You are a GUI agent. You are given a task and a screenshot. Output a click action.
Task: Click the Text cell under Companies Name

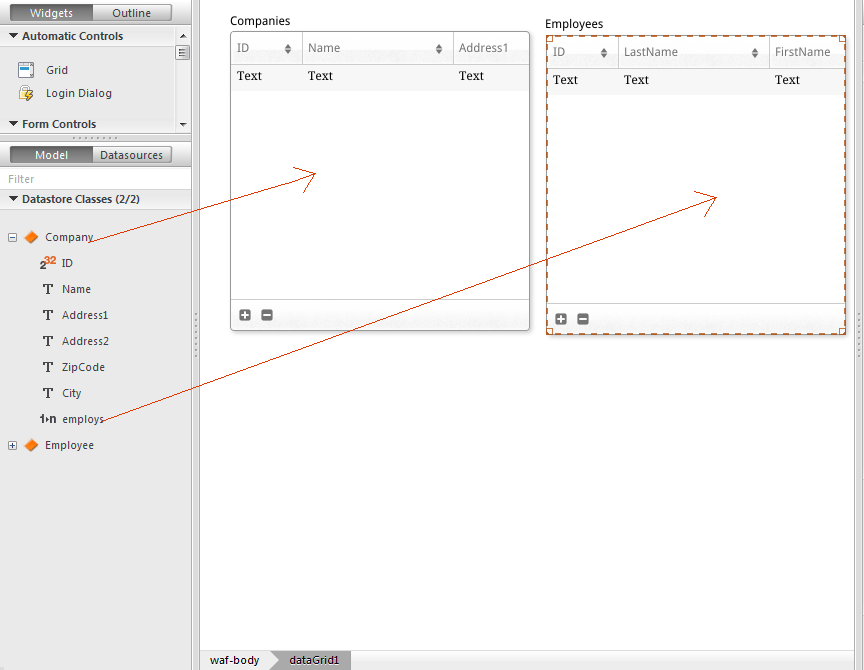point(320,76)
